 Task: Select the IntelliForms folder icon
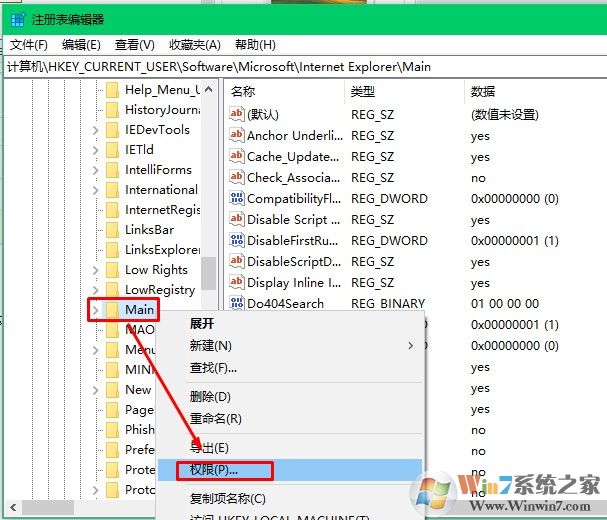point(112,170)
